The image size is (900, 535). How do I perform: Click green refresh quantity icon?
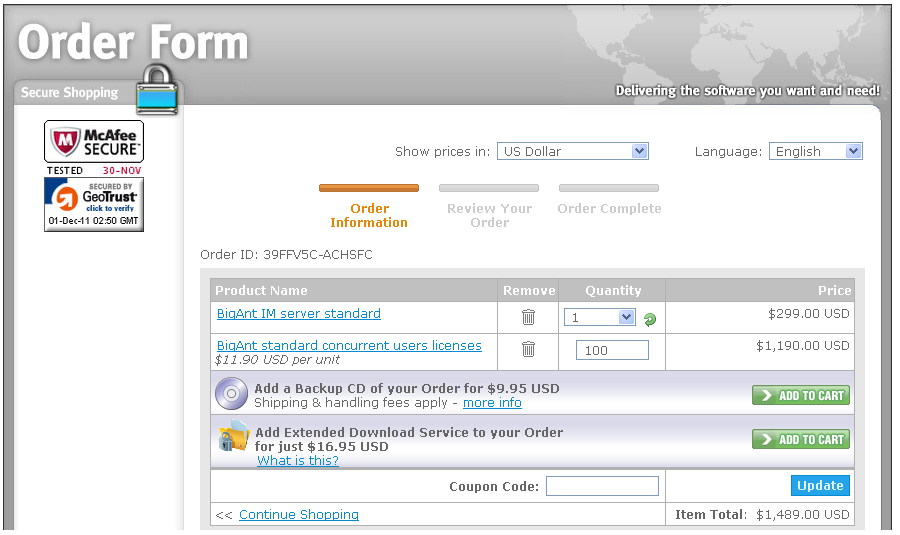650,319
